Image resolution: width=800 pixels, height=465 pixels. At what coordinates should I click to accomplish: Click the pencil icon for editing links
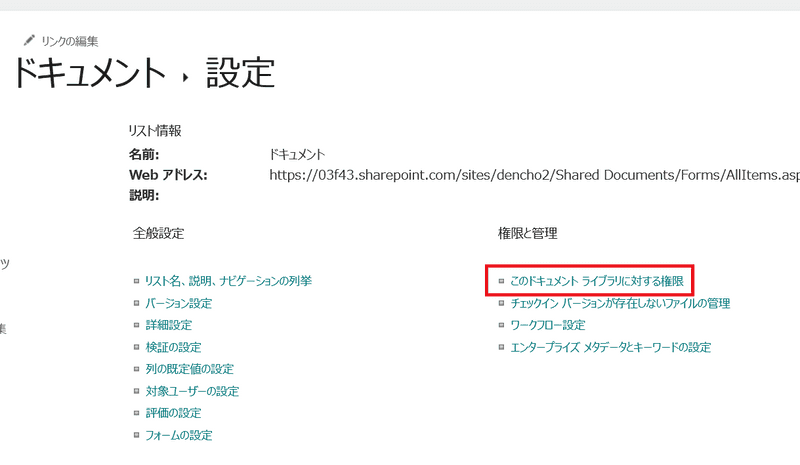pyautogui.click(x=28, y=41)
